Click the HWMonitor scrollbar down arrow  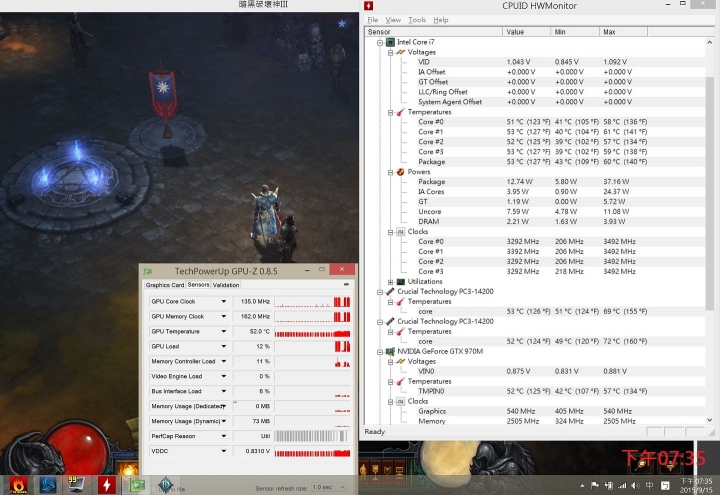[x=710, y=420]
